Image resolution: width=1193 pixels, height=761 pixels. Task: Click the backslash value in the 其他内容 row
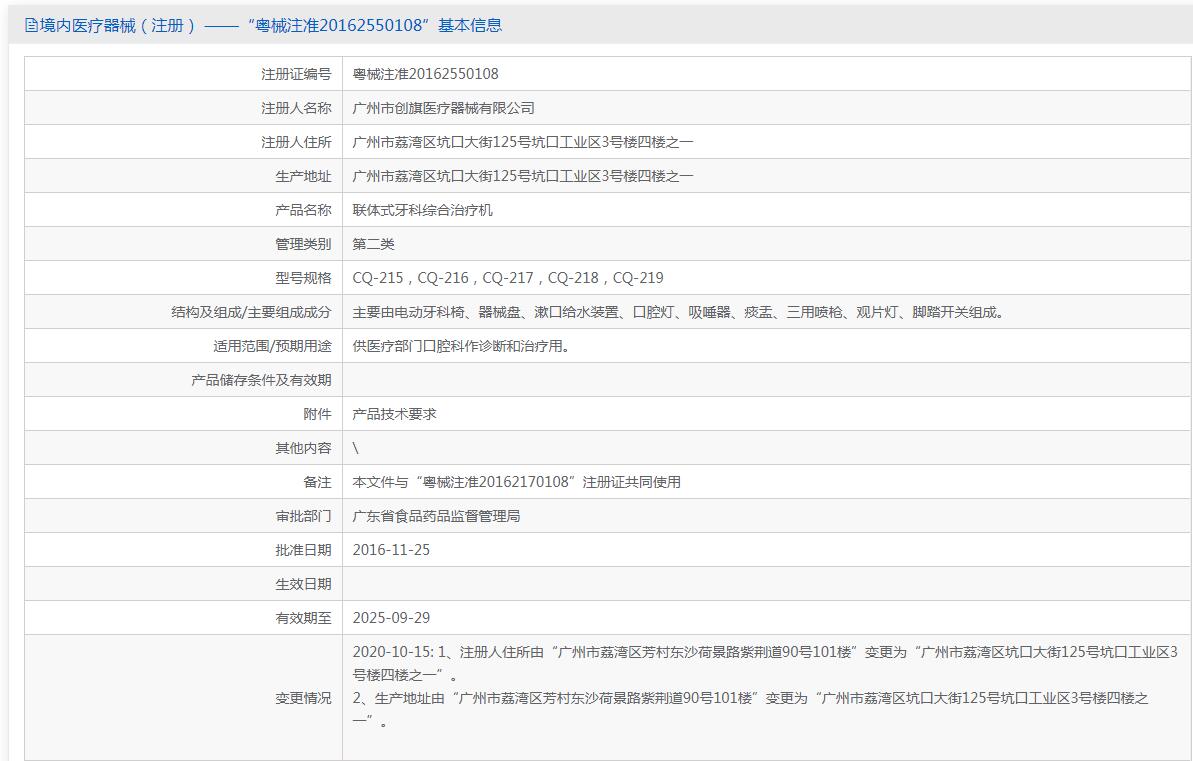click(x=356, y=448)
